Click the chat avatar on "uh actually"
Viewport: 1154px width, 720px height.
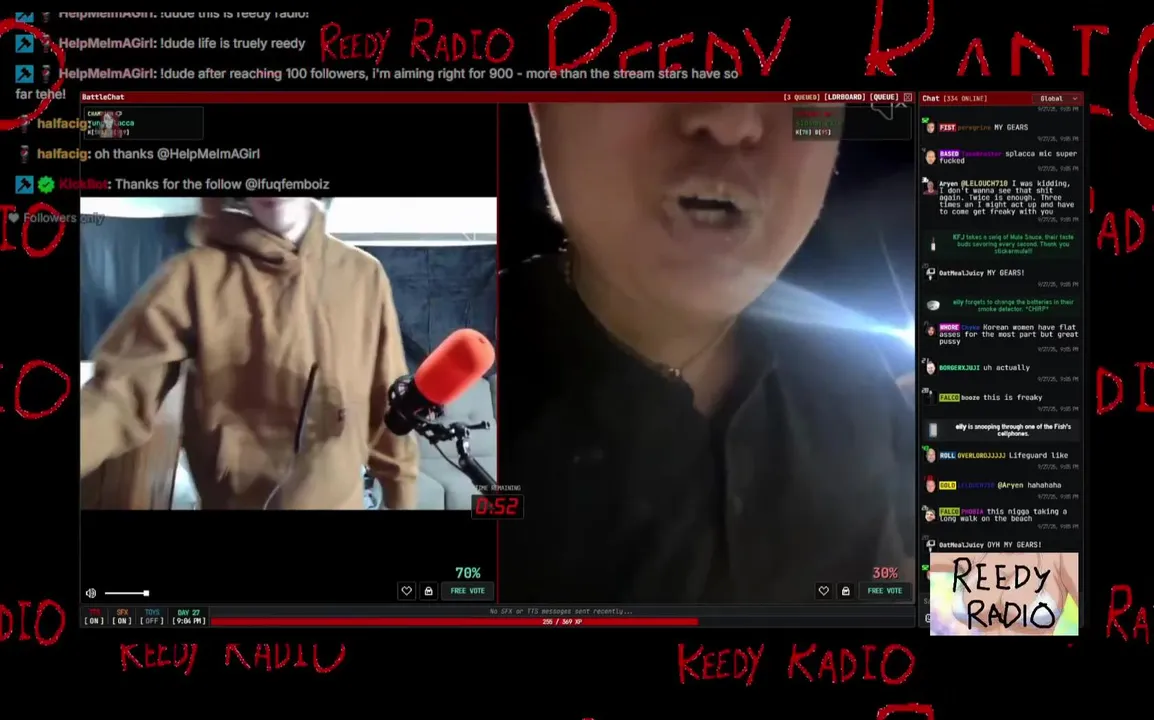click(930, 367)
